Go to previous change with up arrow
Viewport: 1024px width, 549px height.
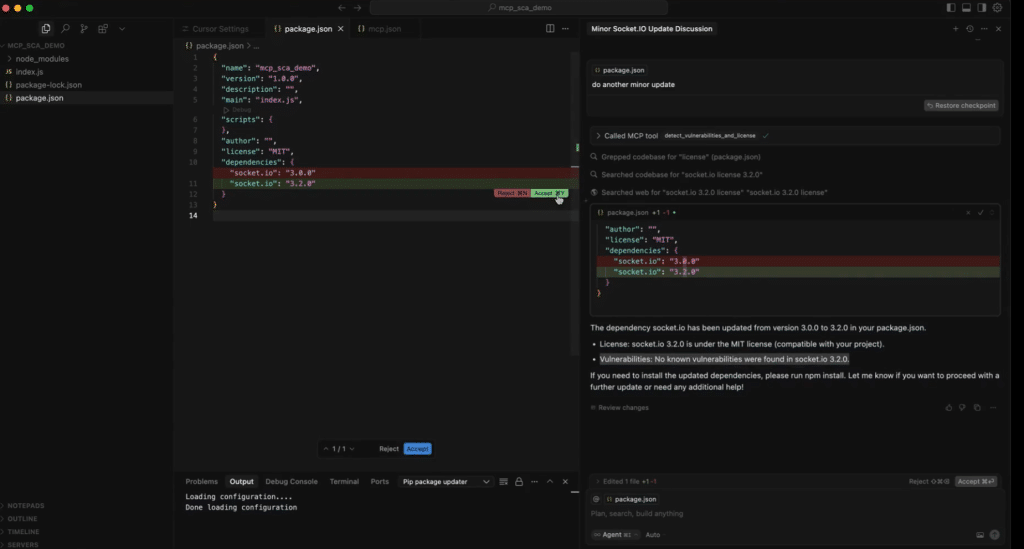[x=326, y=449]
